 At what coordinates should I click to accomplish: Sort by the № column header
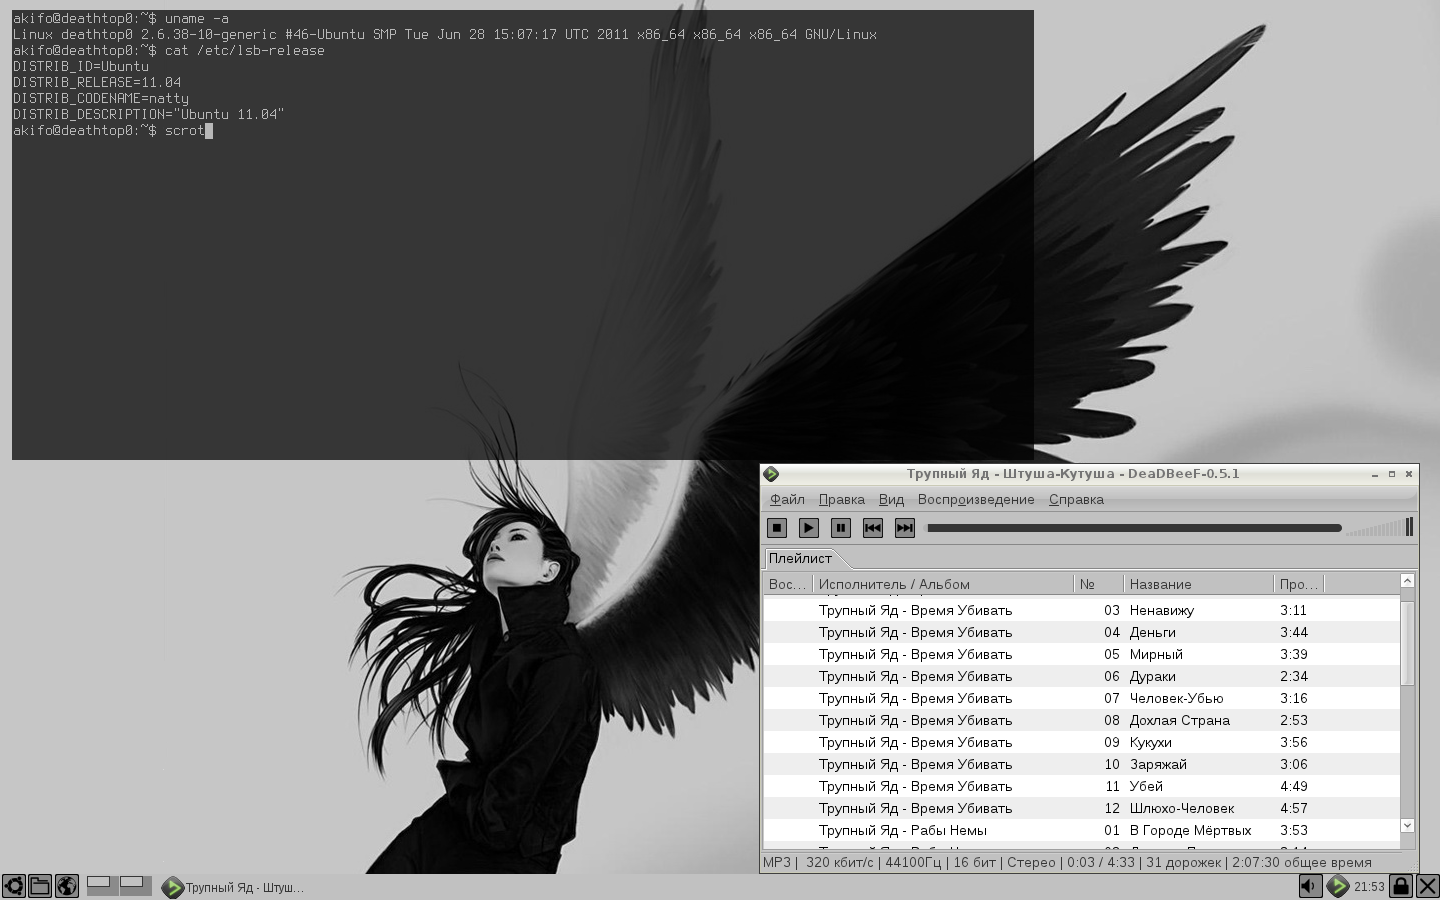(x=1098, y=584)
